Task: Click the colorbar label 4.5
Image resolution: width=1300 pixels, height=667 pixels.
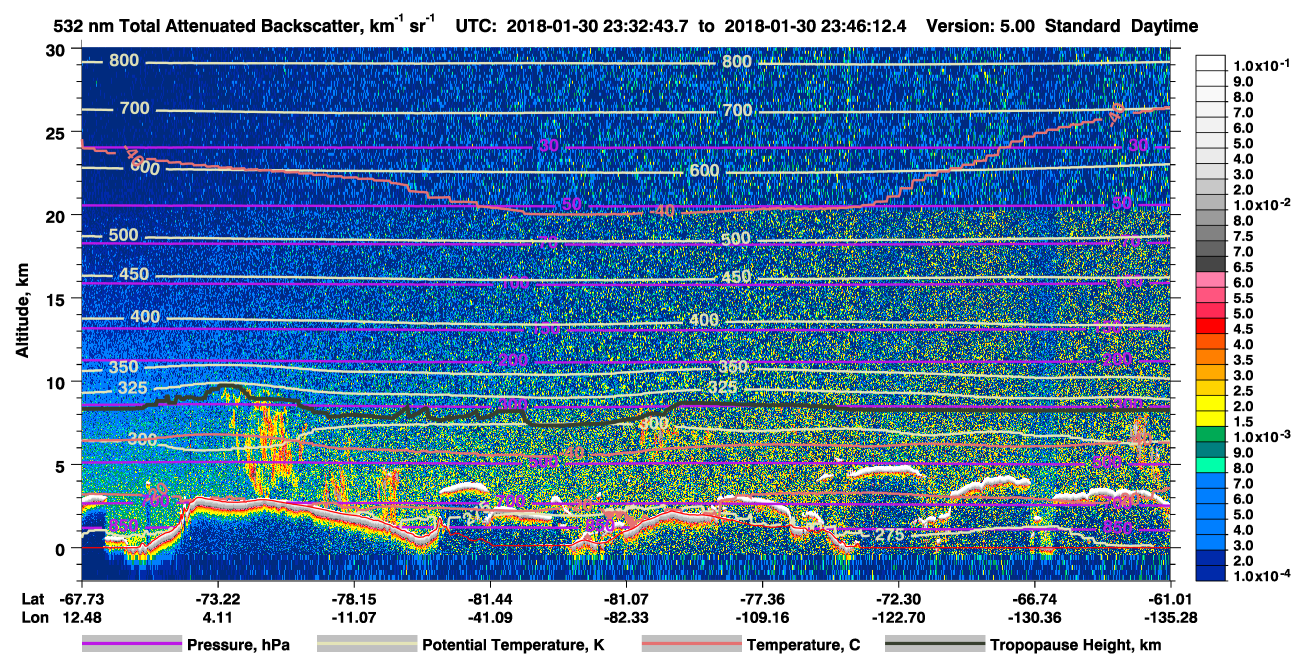Action: 1243,329
